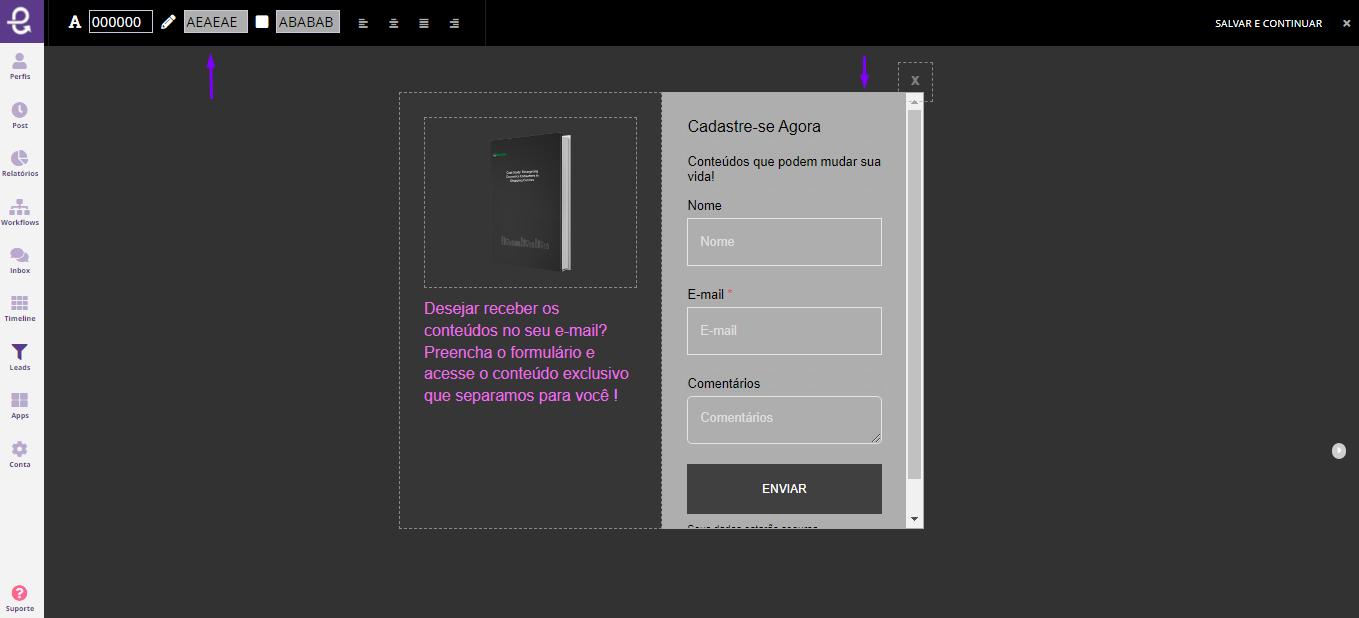This screenshot has height=618, width=1359.
Task: Open the Post section
Action: point(20,115)
